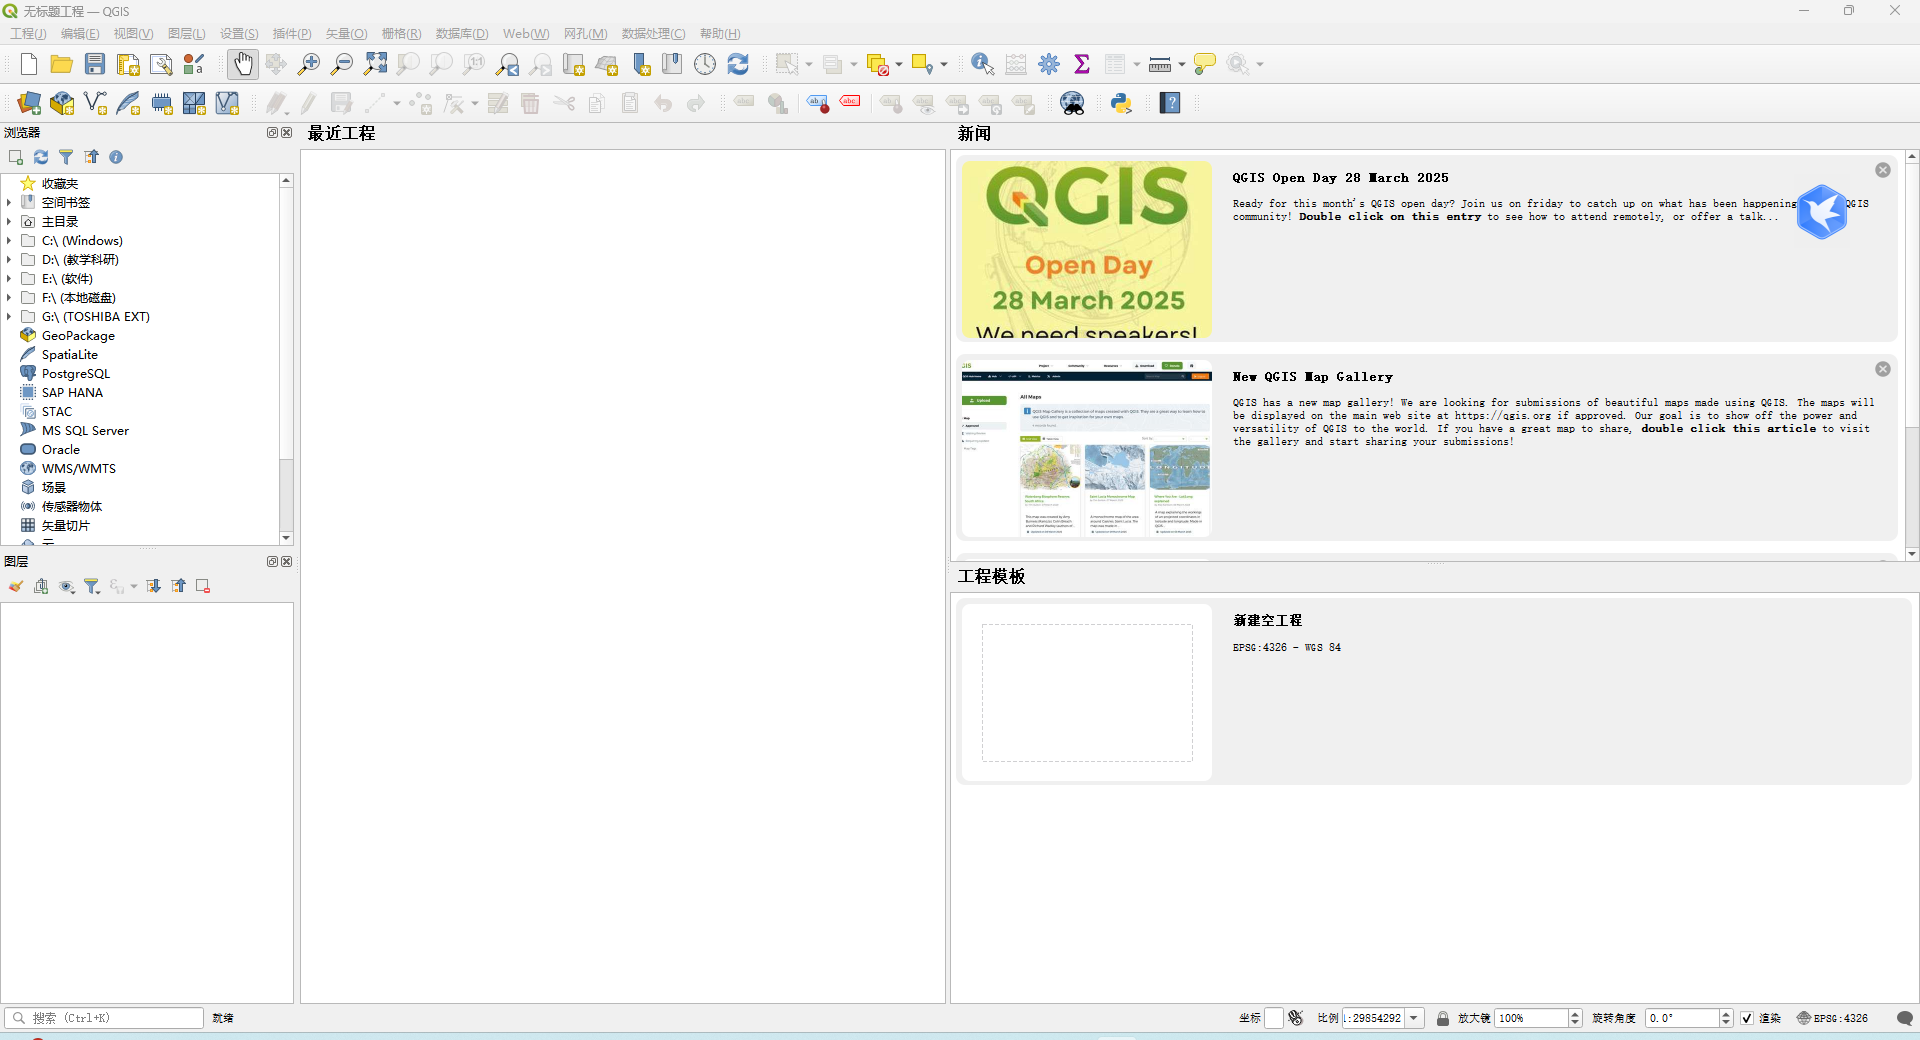The width and height of the screenshot is (1920, 1040).
Task: Expand the 空间书签 tree node
Action: pyautogui.click(x=9, y=202)
